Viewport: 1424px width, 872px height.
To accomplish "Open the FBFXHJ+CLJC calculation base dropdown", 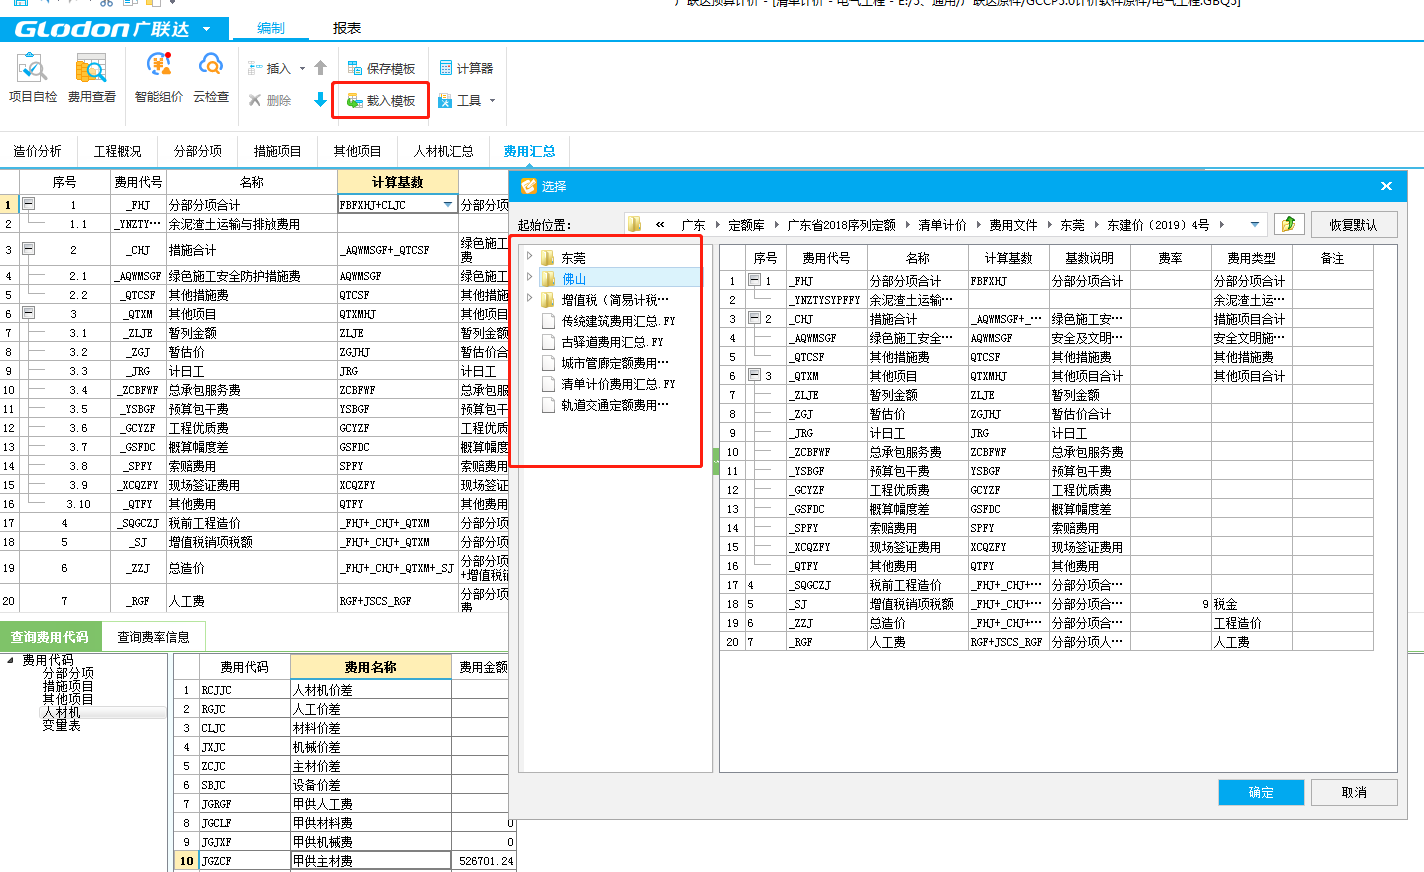I will click(448, 204).
